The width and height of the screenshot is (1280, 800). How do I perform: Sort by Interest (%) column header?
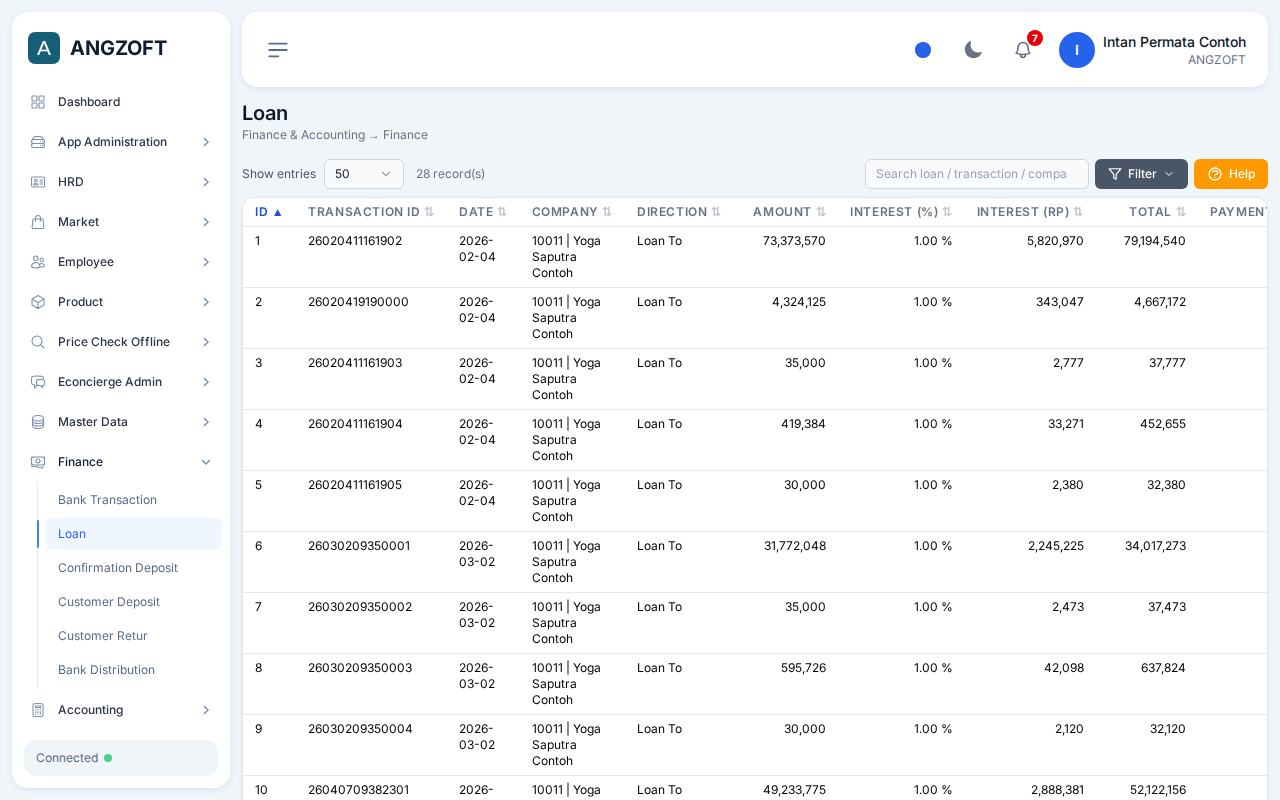[901, 212]
